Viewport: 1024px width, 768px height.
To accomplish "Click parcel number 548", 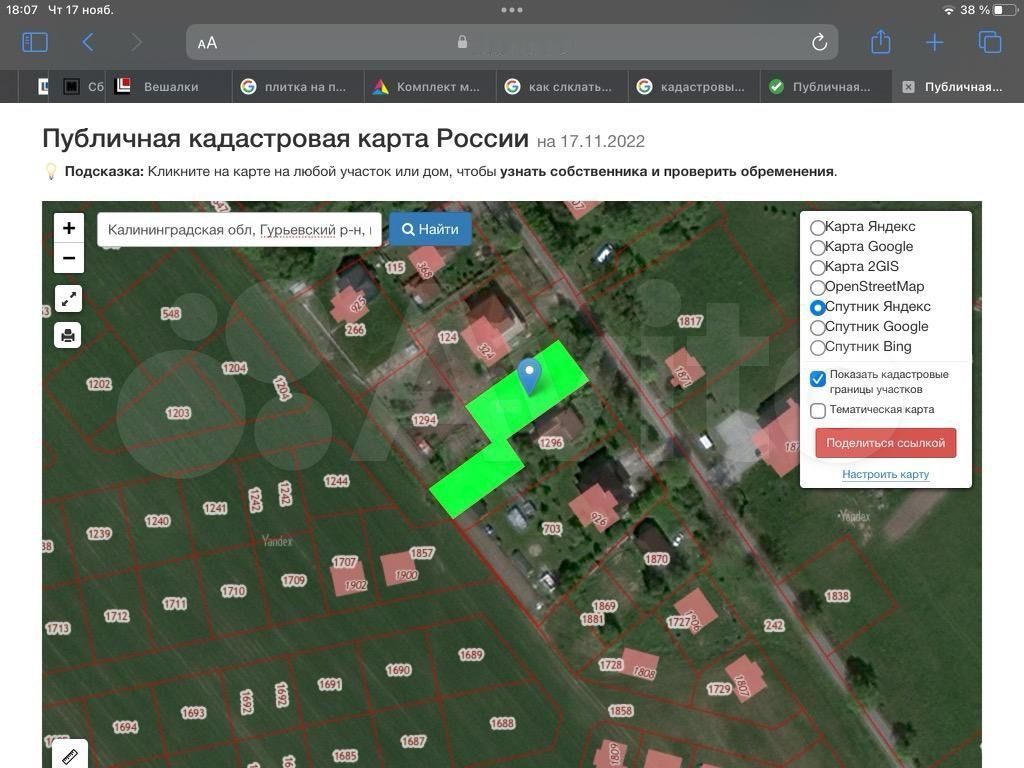I will coord(170,313).
